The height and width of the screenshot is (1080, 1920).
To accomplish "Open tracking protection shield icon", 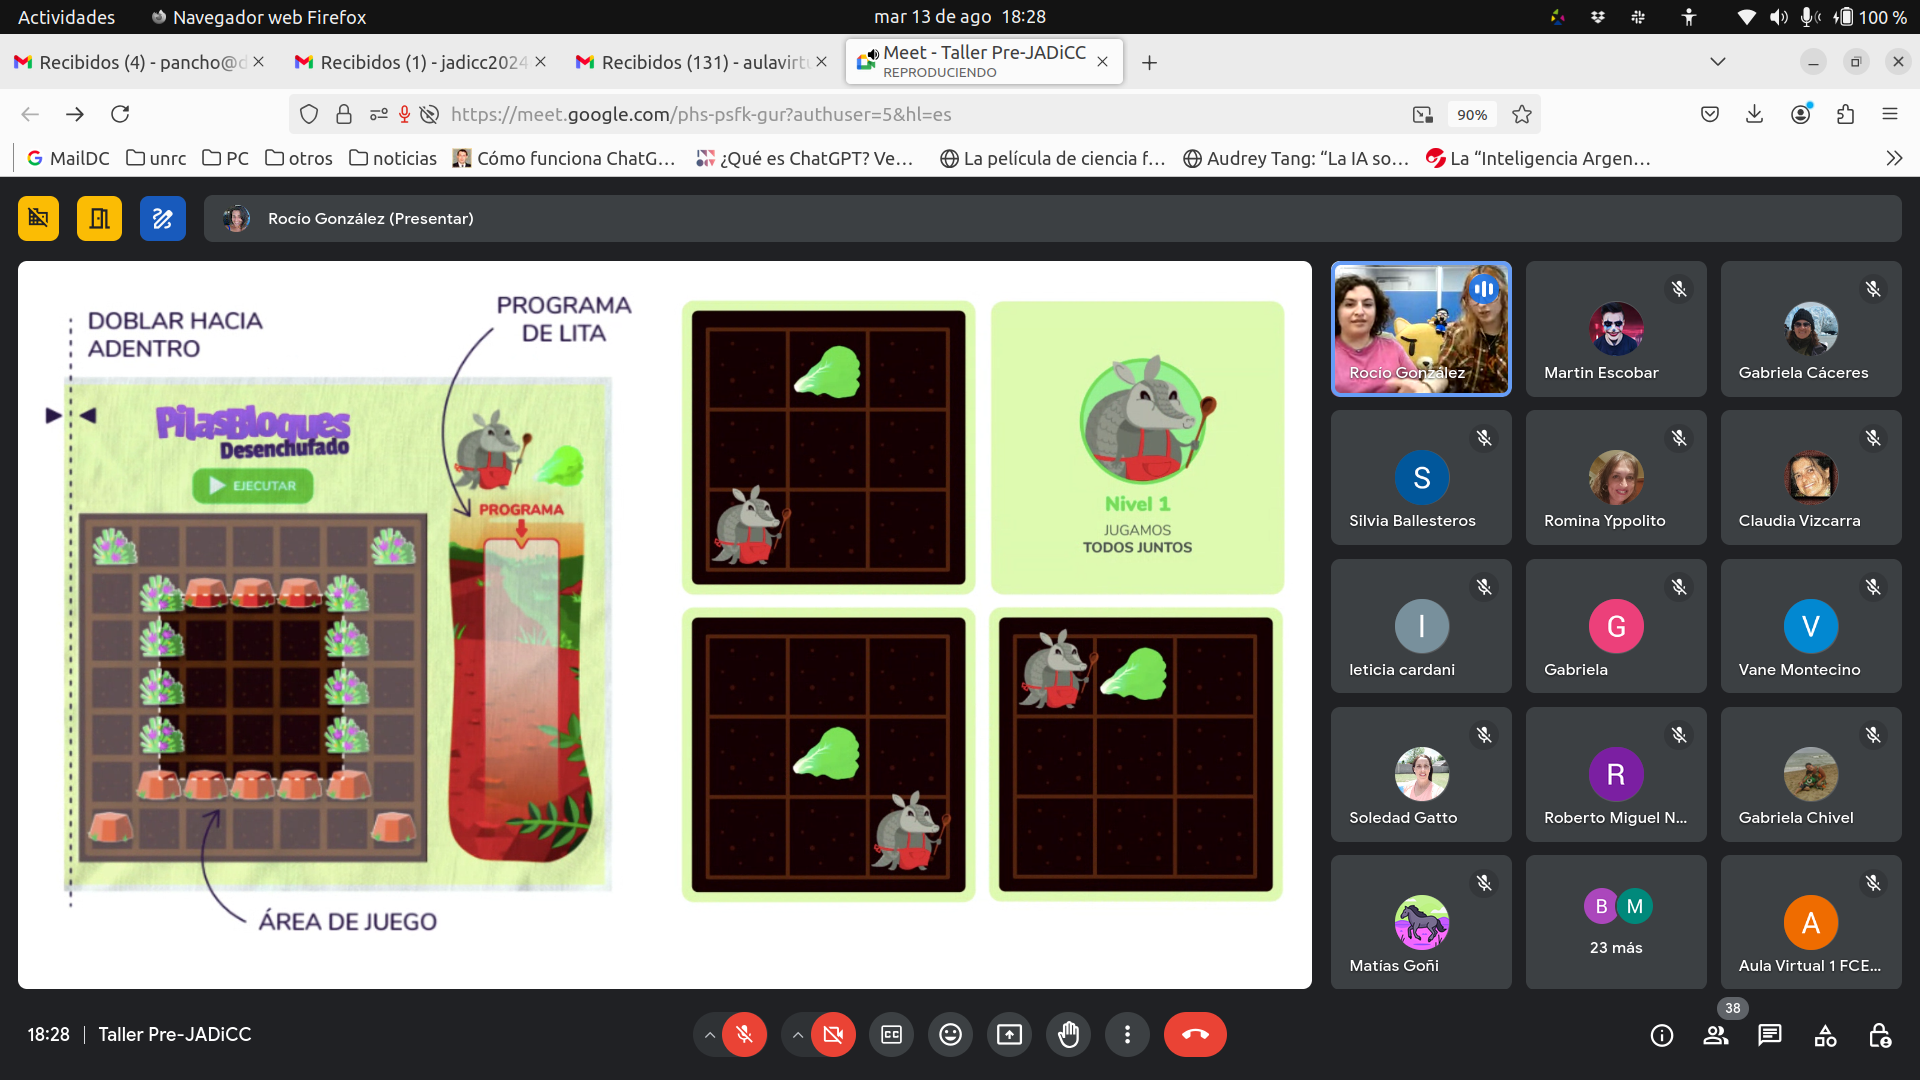I will (309, 114).
